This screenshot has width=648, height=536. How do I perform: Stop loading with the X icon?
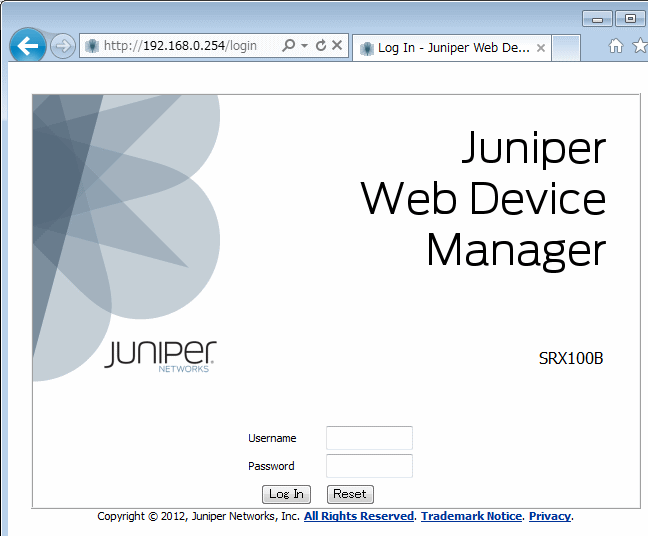point(337,45)
